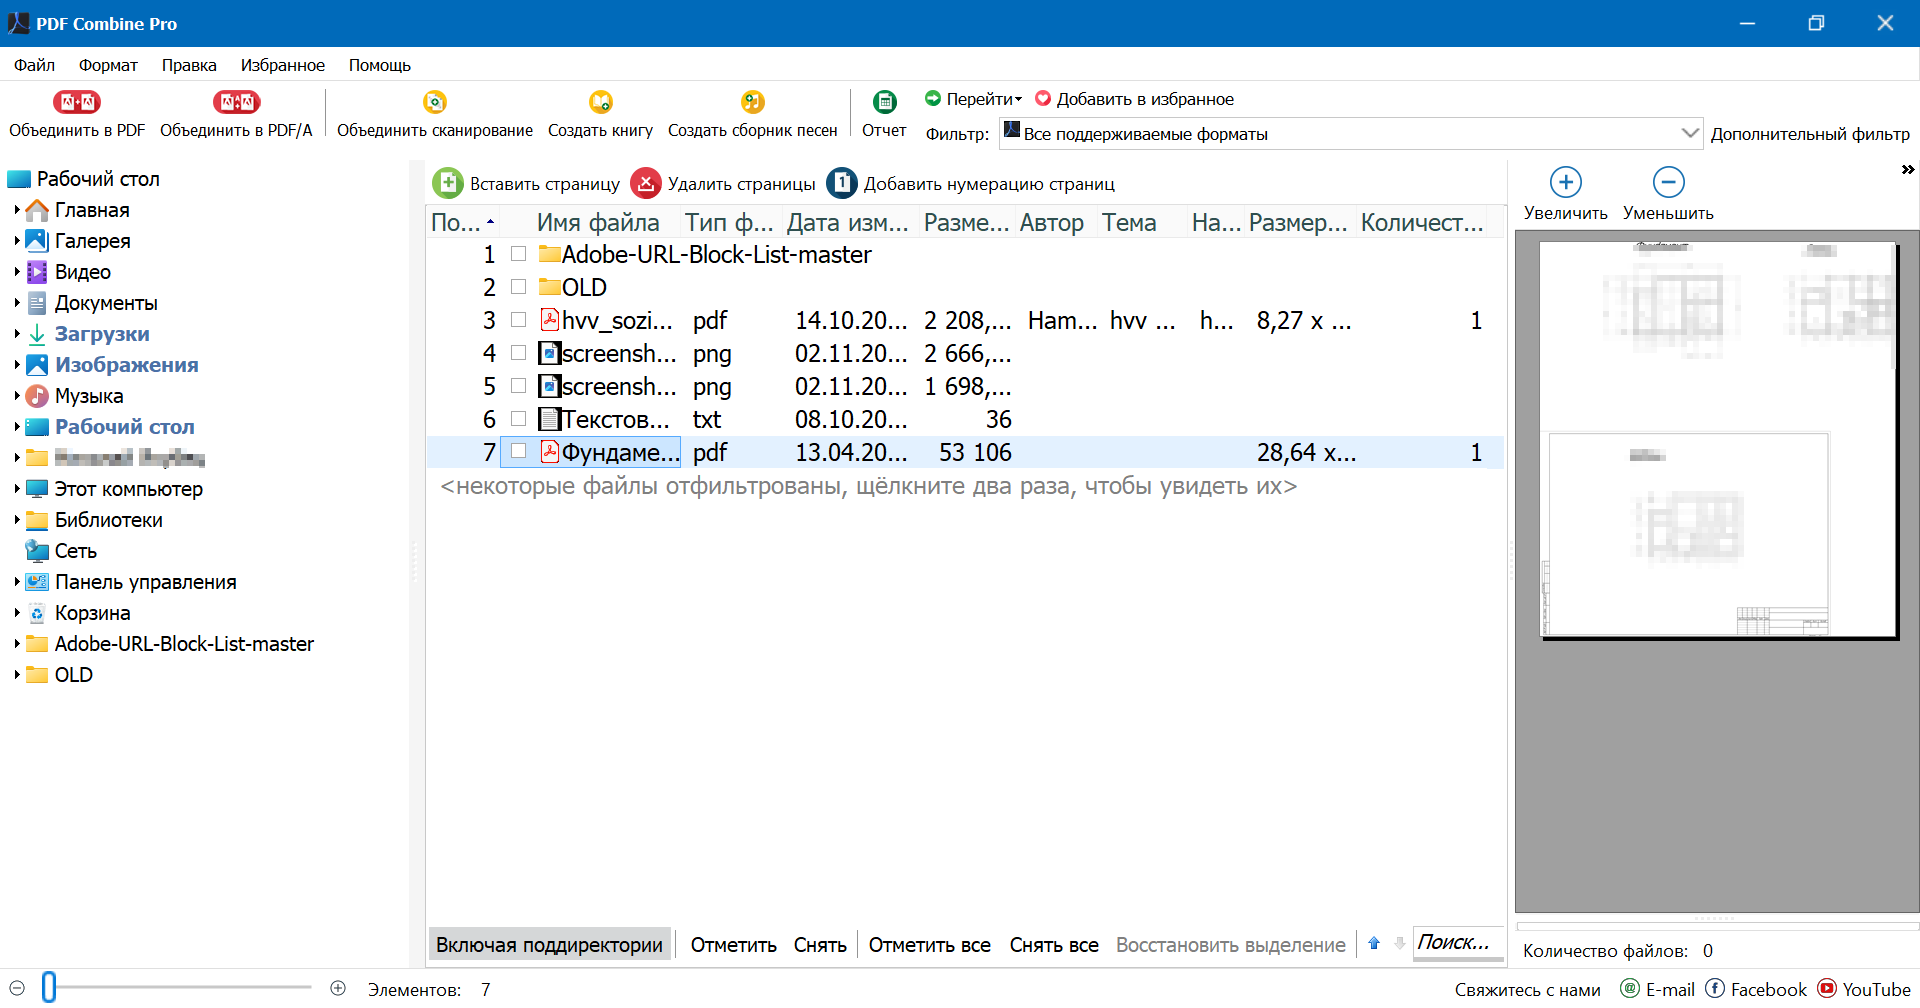Click the Combine to PDF icon

click(77, 102)
